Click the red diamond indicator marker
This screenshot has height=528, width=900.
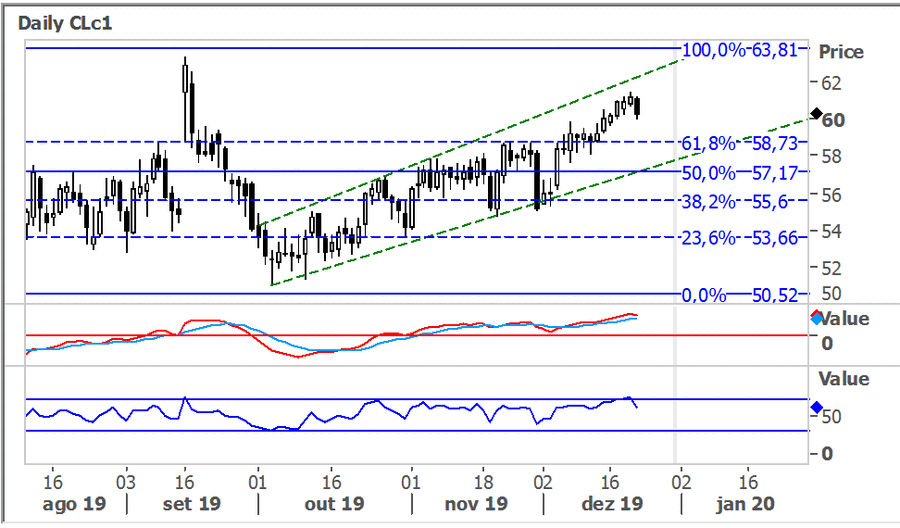click(x=816, y=314)
